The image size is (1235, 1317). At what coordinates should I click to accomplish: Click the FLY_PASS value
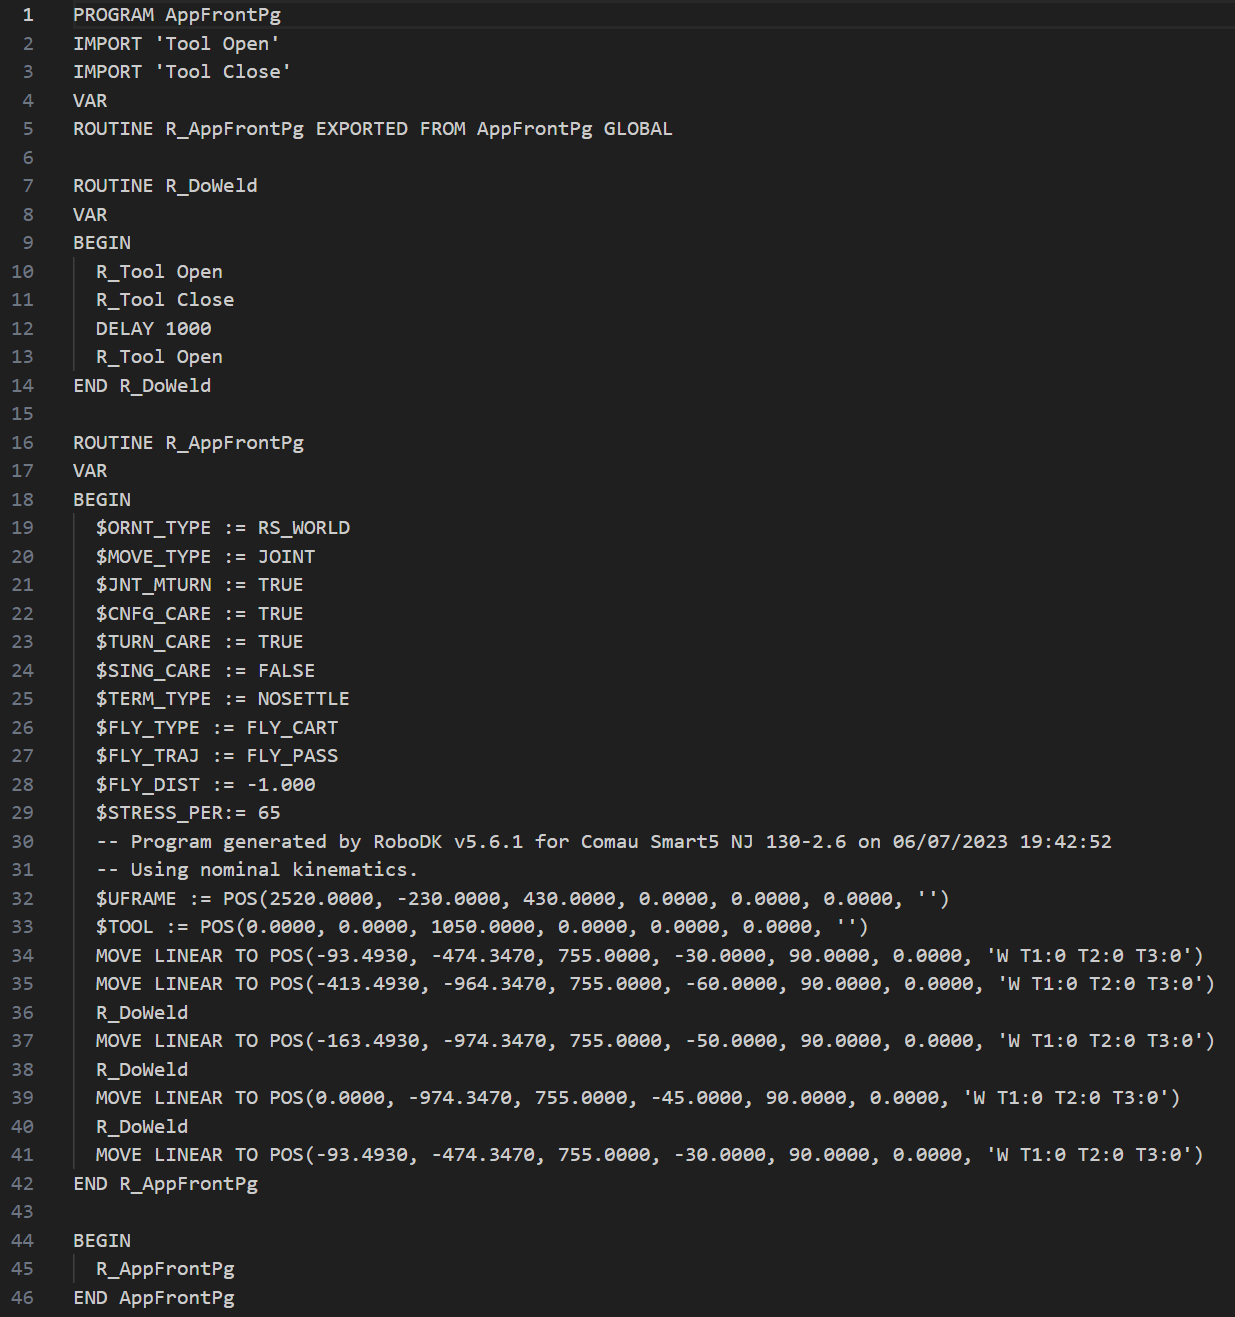292,756
